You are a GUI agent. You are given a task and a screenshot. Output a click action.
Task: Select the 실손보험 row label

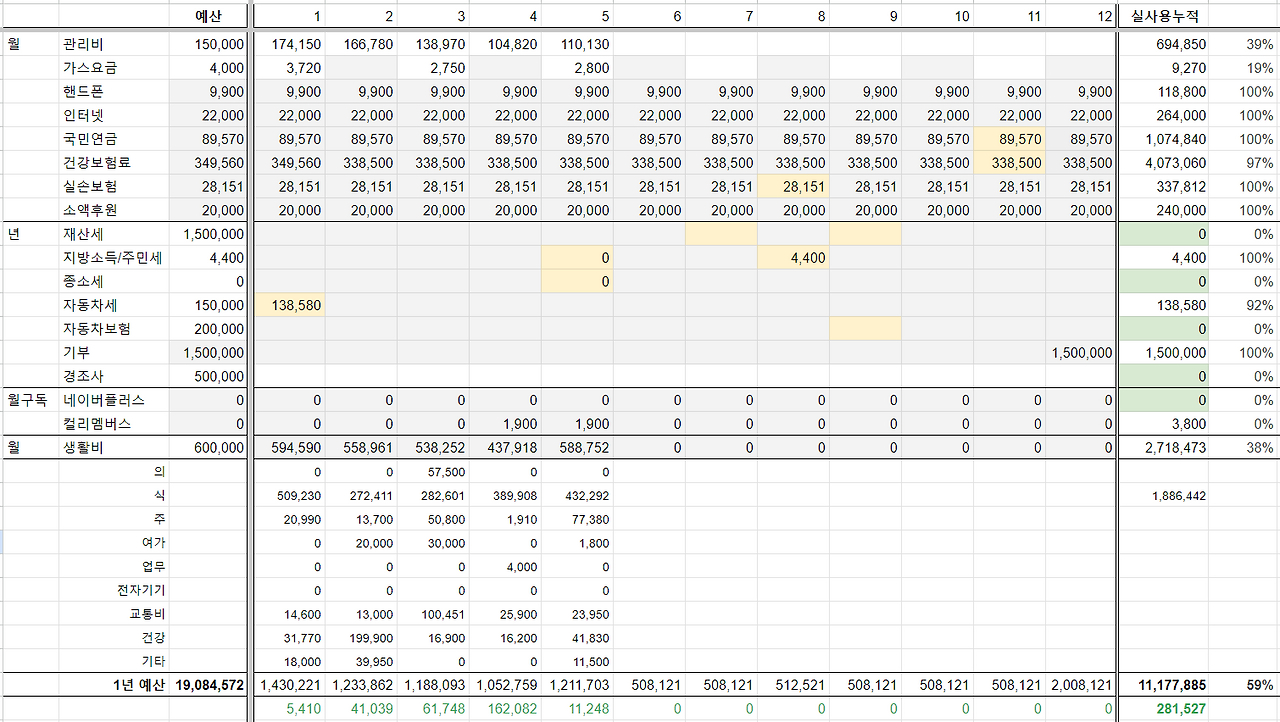tap(89, 186)
